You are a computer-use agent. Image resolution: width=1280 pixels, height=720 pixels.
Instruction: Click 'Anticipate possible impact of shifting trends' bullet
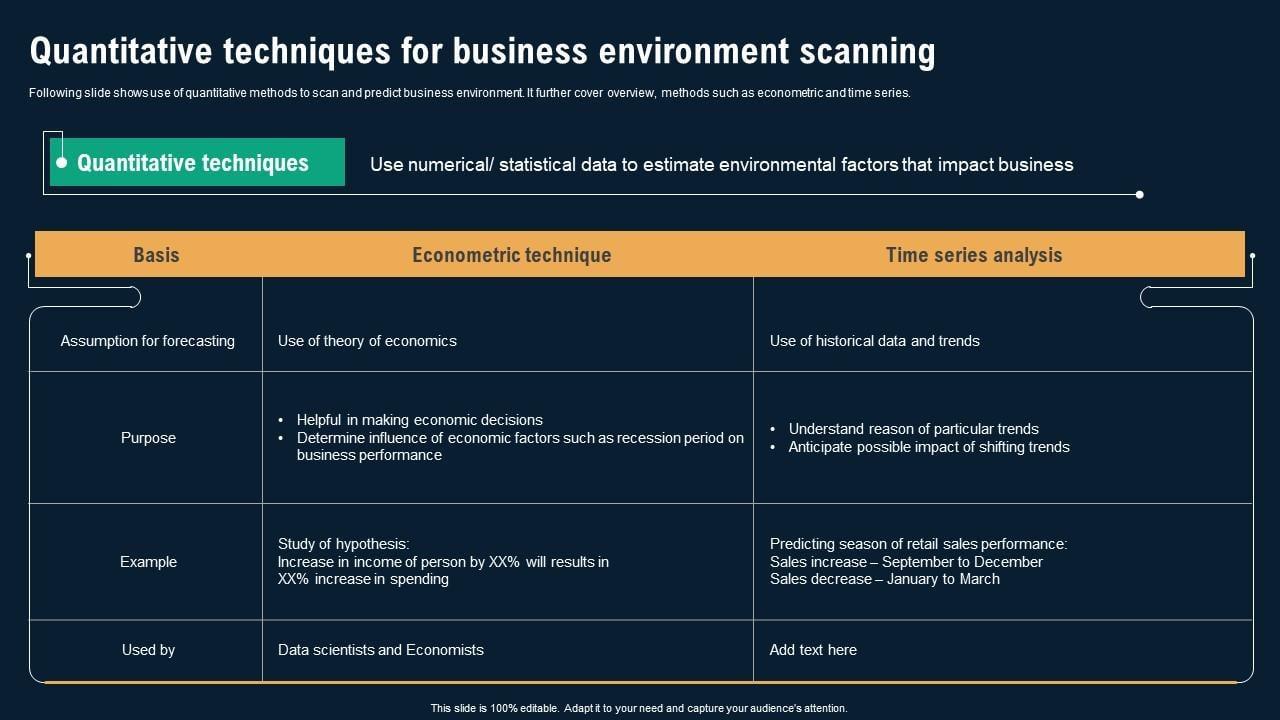click(928, 447)
